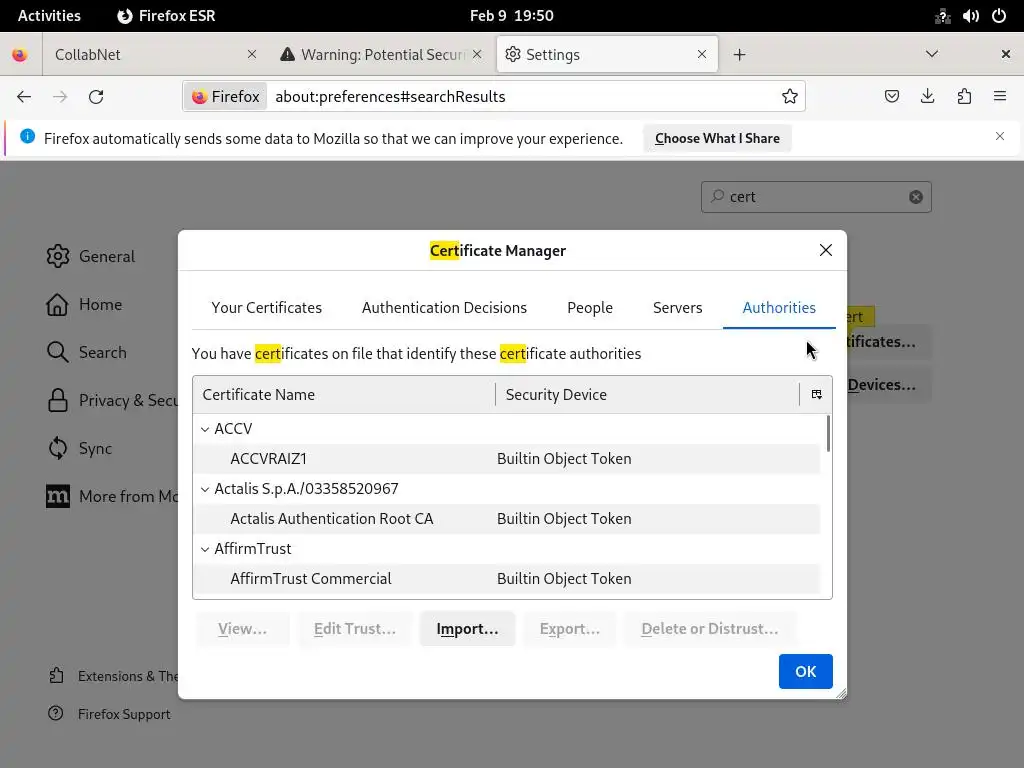Select the Authorities tab
The width and height of the screenshot is (1024, 768).
pos(779,308)
